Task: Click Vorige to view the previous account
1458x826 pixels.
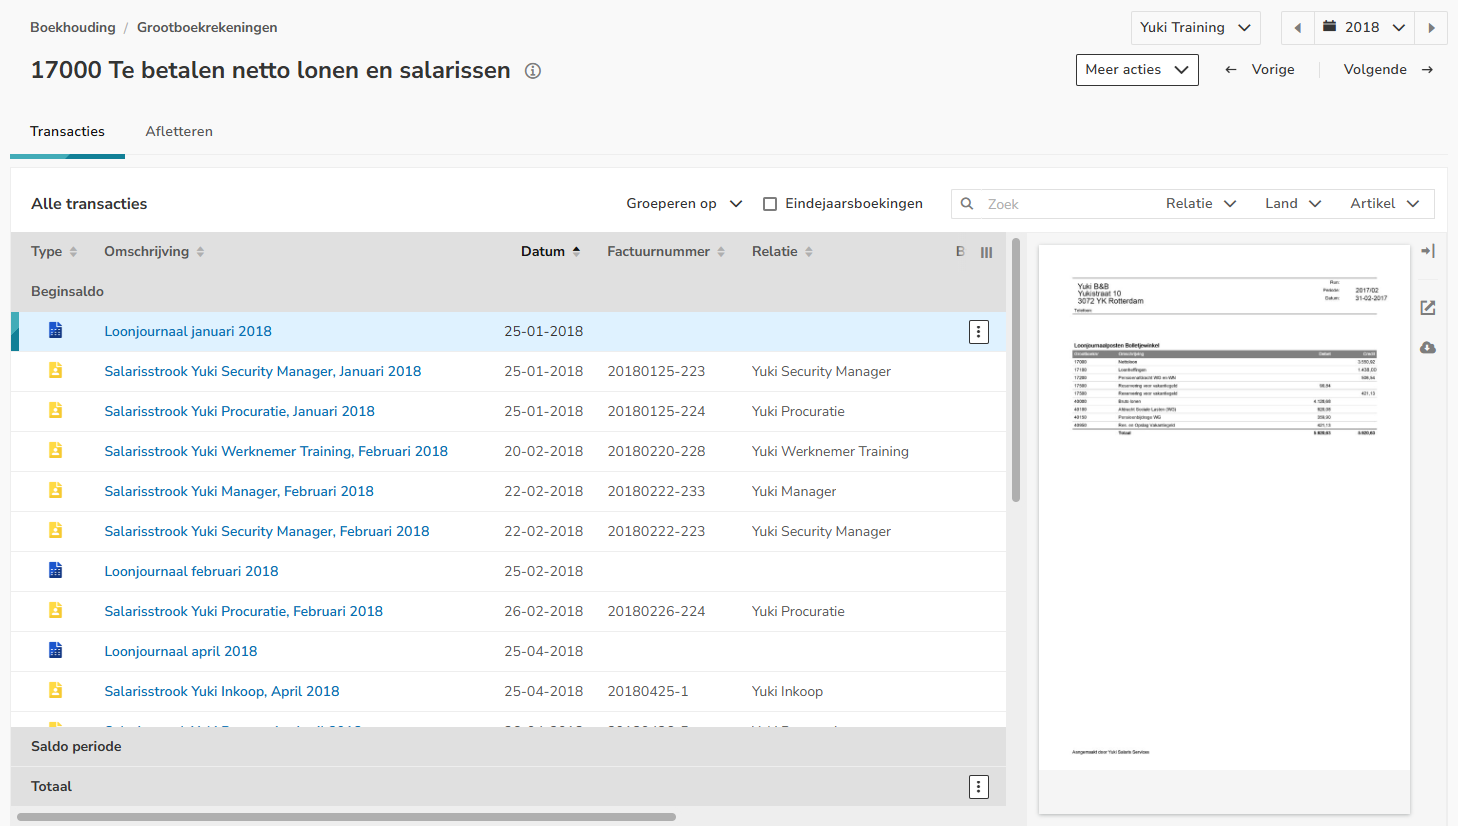Action: coord(1260,70)
